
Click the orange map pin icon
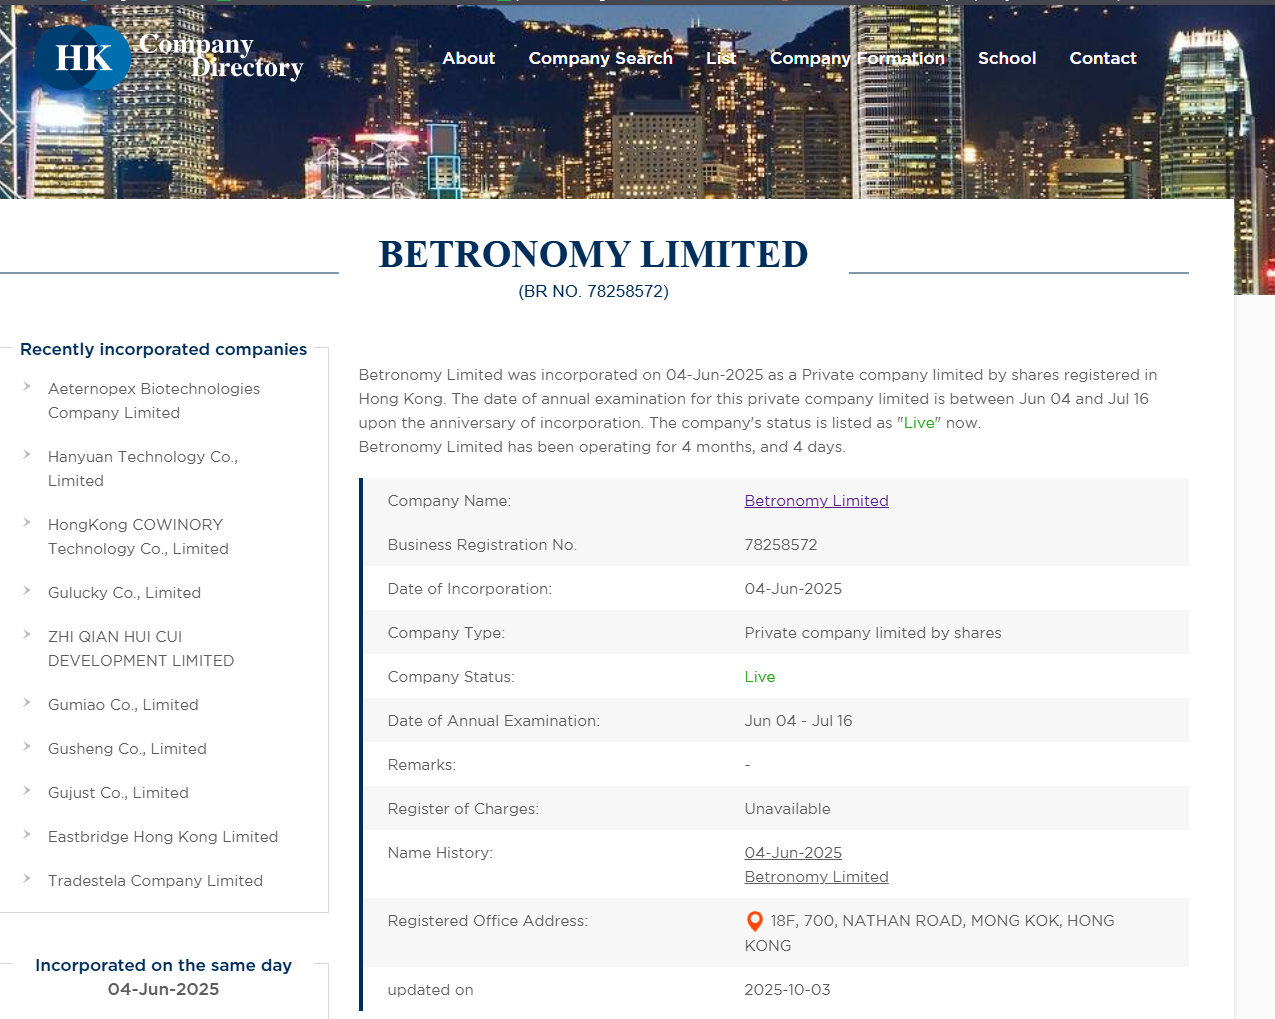[x=755, y=921]
